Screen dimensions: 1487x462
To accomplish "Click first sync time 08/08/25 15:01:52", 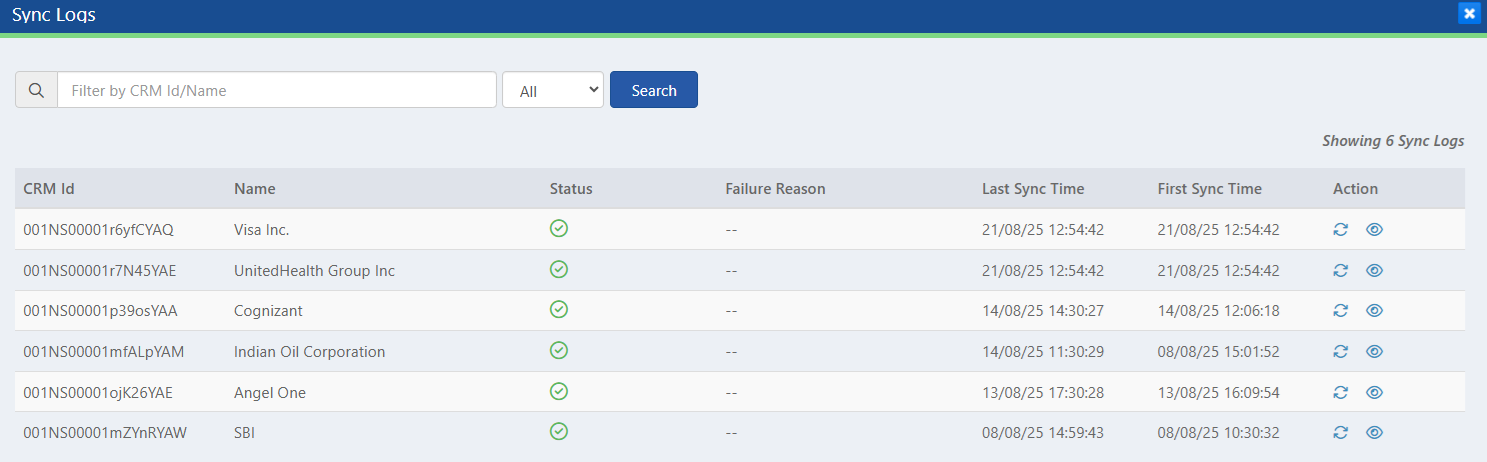I will click(1218, 352).
